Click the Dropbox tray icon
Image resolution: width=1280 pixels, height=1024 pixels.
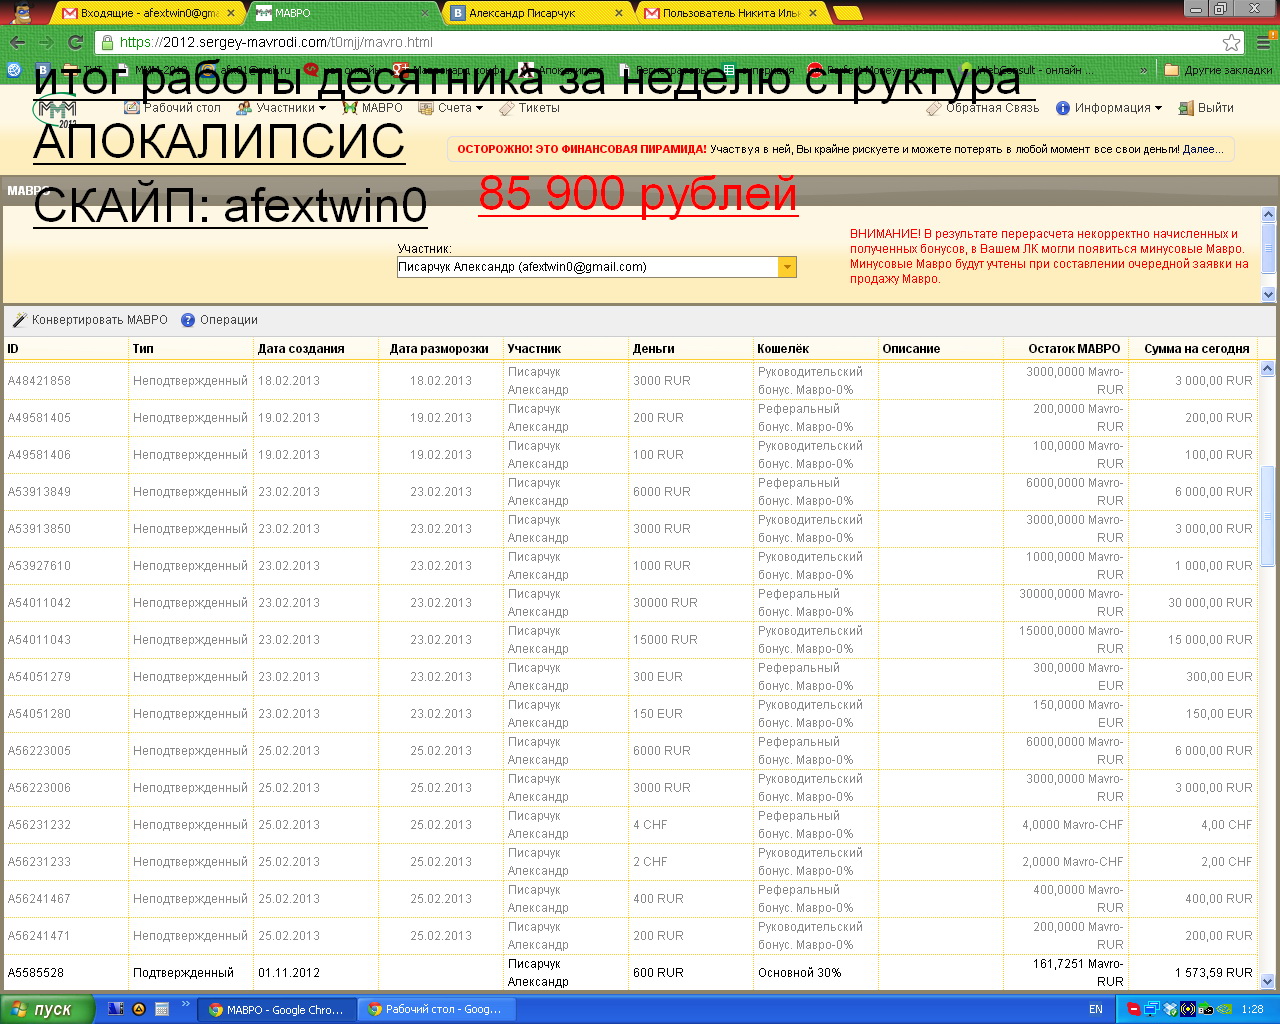tap(1170, 1009)
